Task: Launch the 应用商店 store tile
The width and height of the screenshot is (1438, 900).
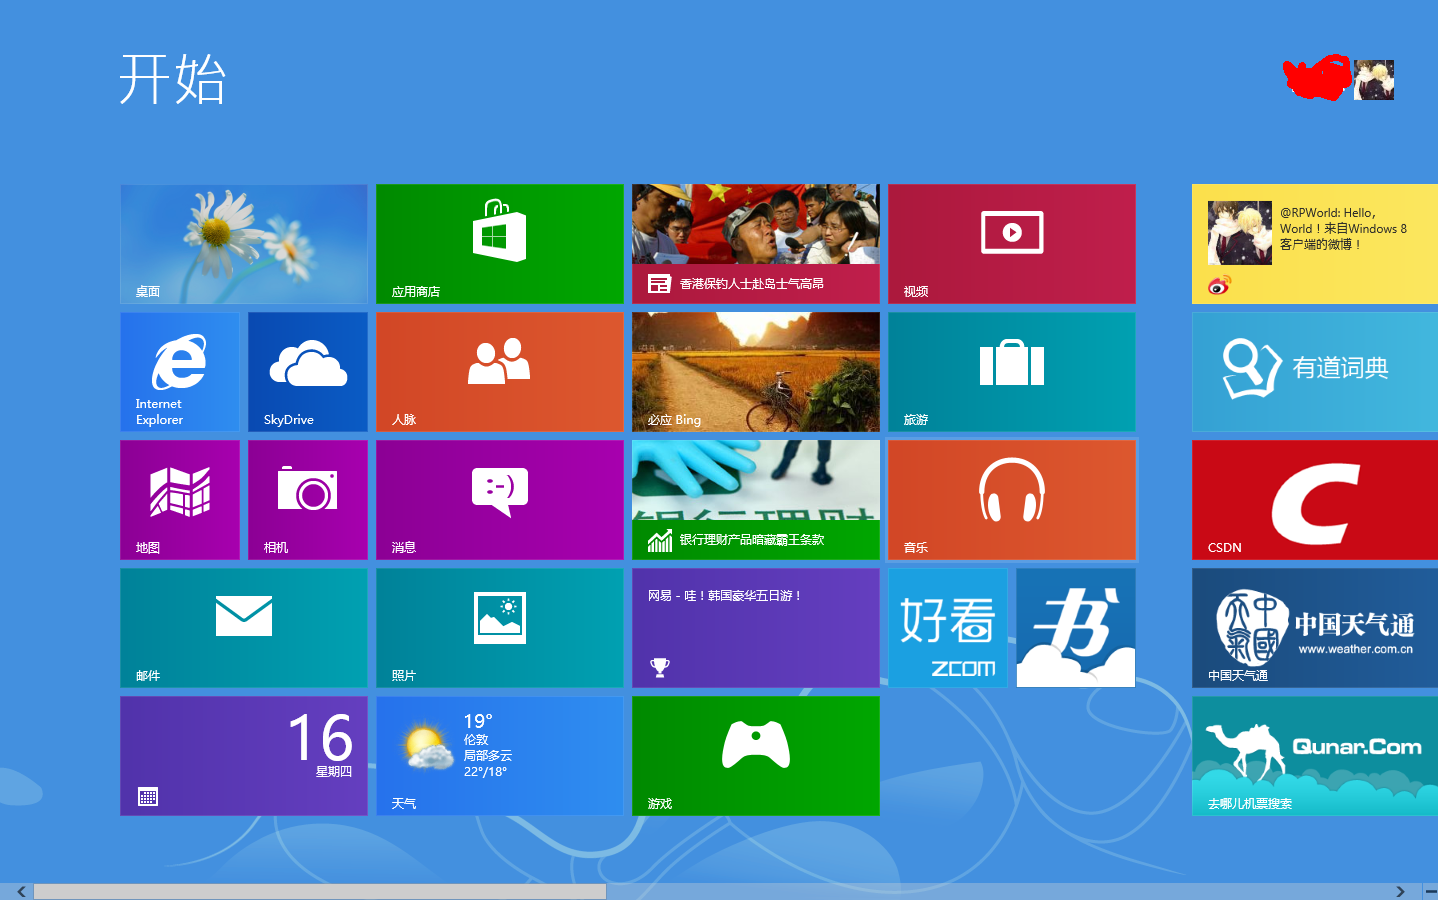Action: coord(500,244)
